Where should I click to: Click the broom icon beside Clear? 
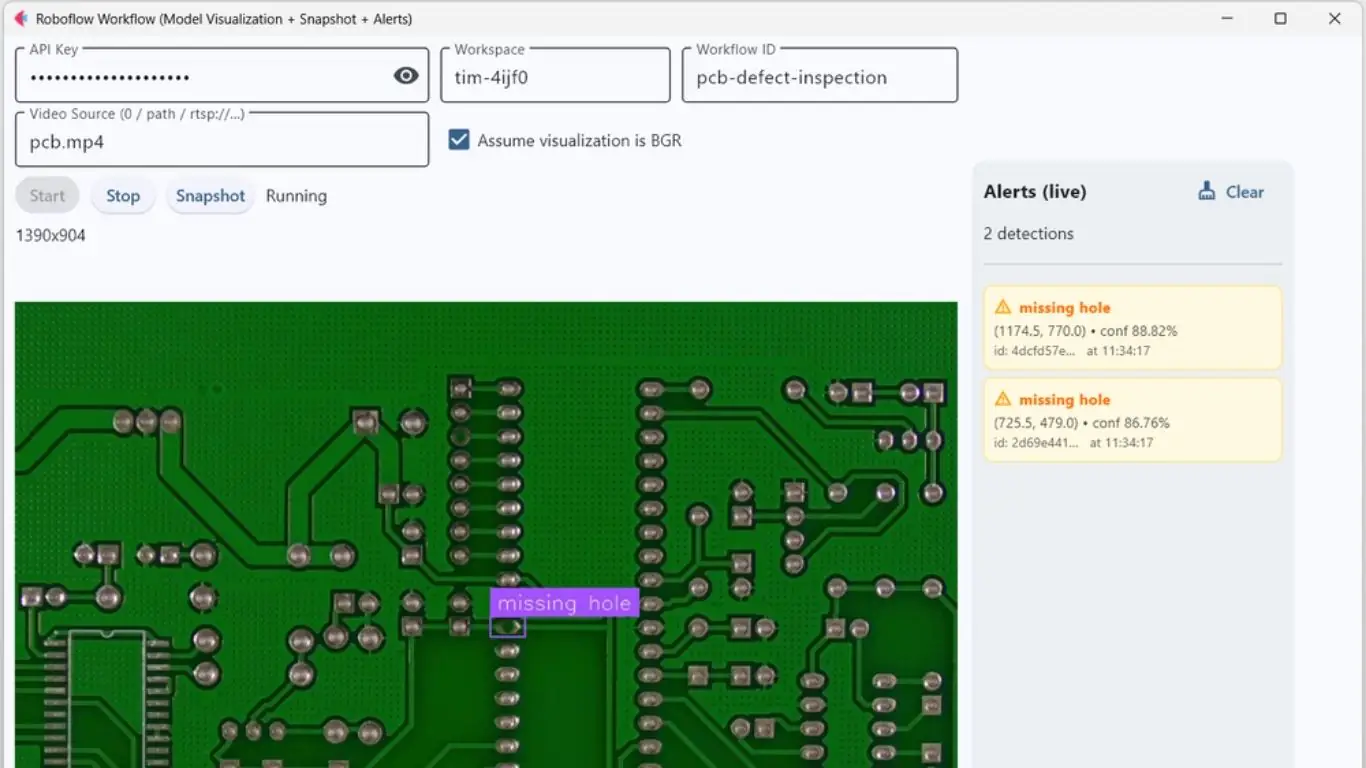1207,192
